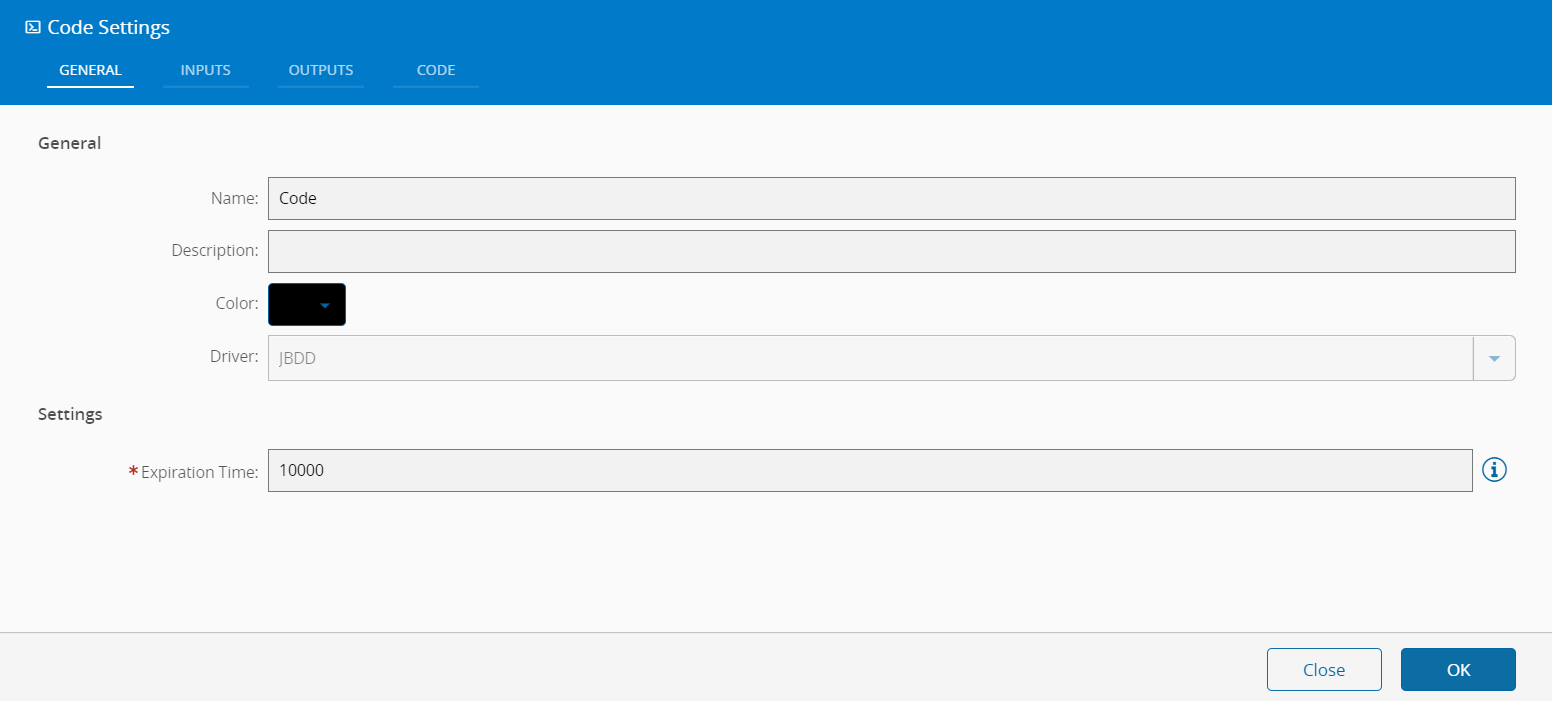1552x701 pixels.
Task: Expand the Driver dropdown arrow
Action: click(1494, 358)
